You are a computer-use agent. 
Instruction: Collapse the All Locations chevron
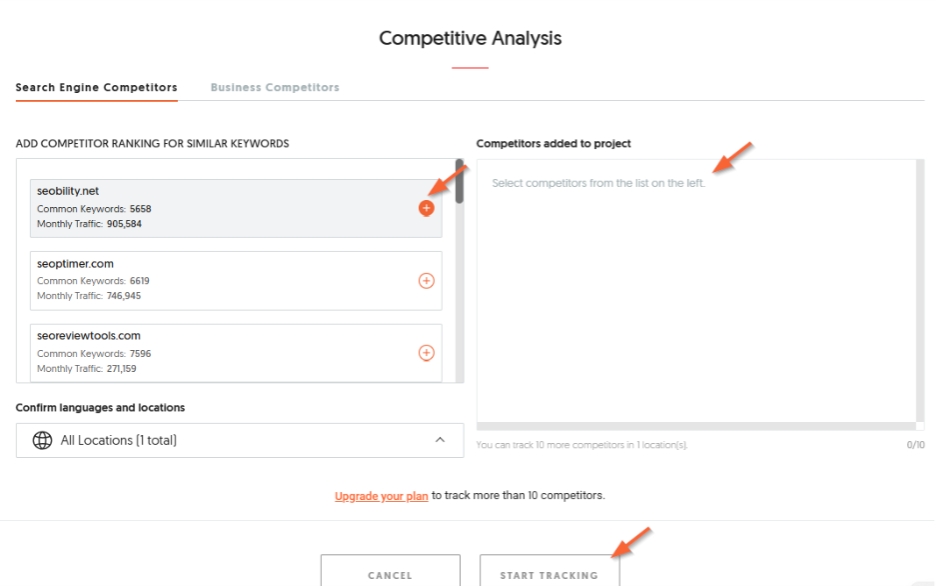tap(440, 440)
